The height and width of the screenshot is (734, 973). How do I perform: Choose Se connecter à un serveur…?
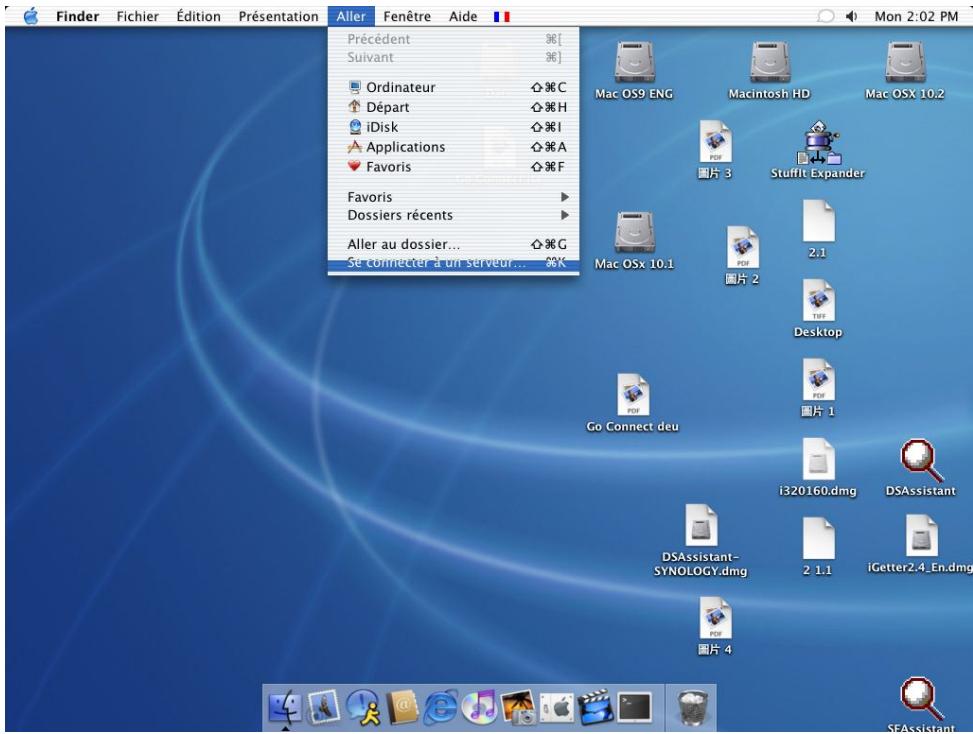pyautogui.click(x=454, y=263)
